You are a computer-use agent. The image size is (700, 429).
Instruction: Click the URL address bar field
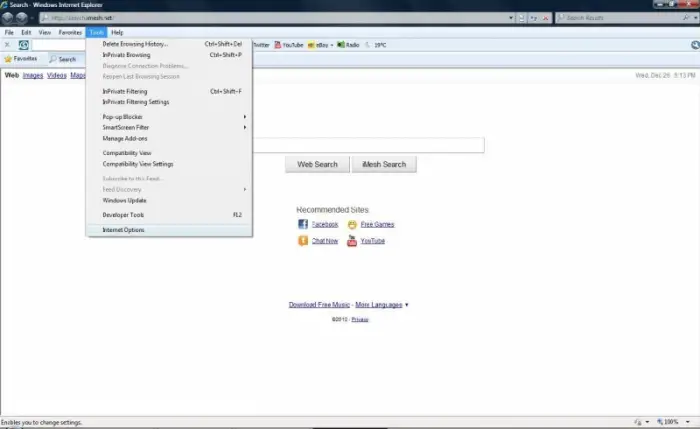pos(275,18)
